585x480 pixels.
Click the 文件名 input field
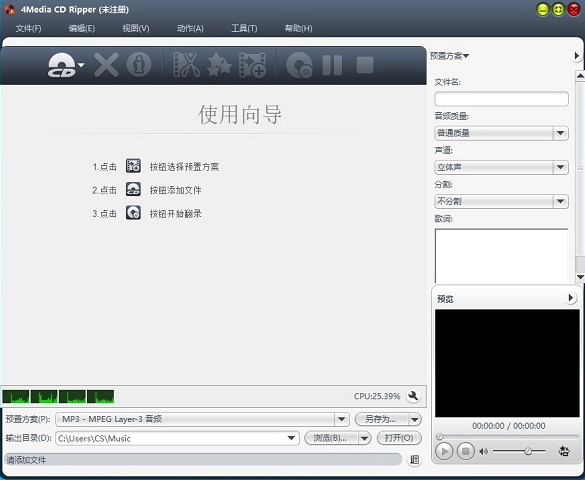pyautogui.click(x=501, y=99)
